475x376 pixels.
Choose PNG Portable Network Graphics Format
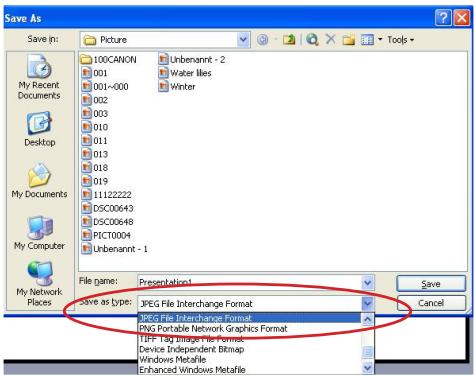(249, 329)
